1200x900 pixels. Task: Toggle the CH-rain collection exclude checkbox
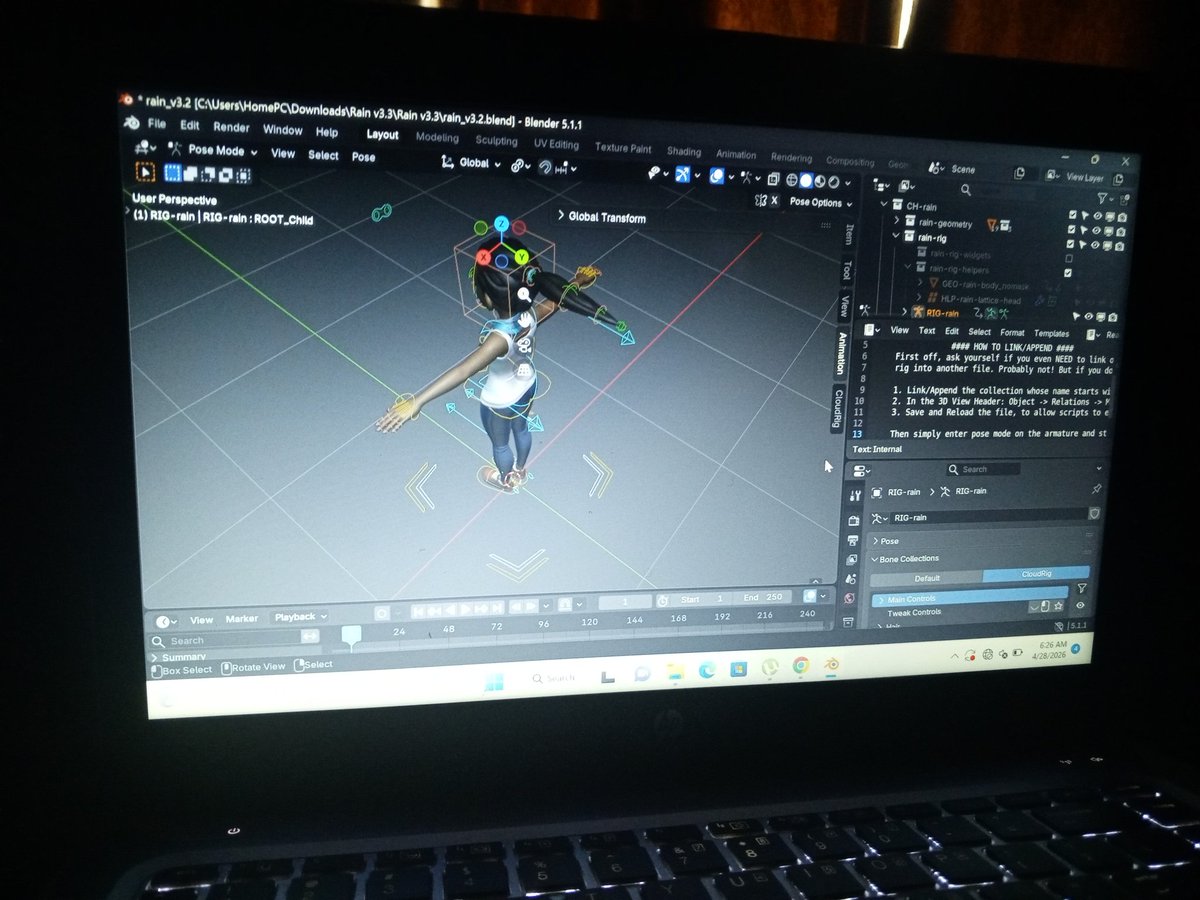coord(1071,215)
